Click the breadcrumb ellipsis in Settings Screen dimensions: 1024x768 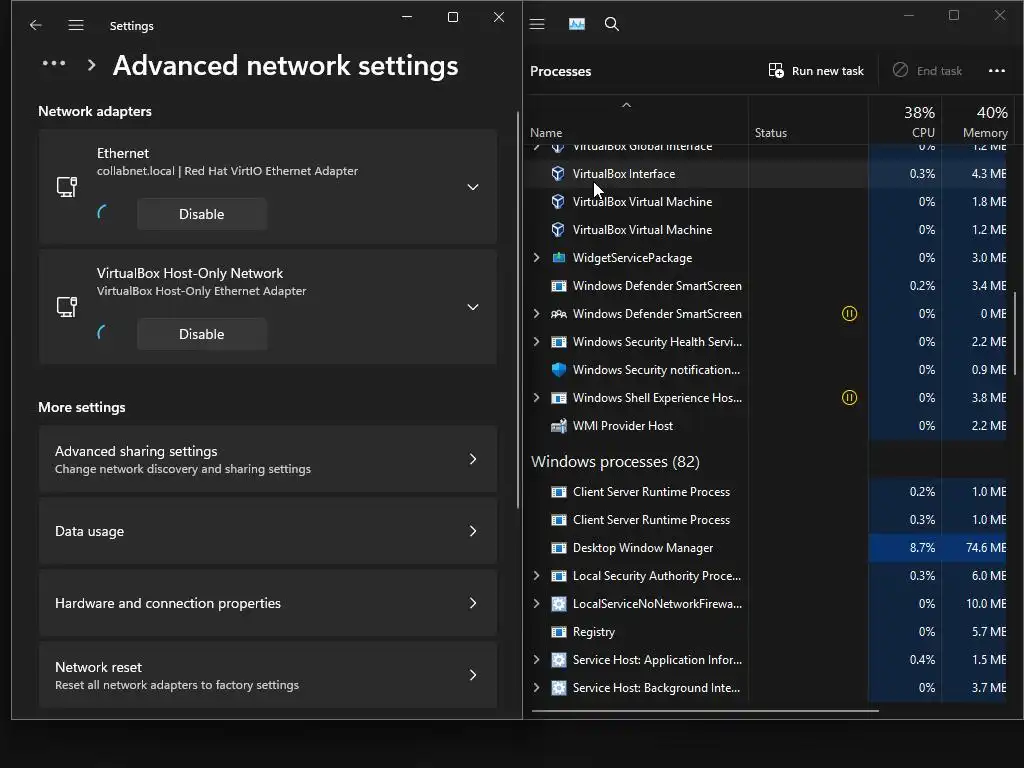coord(54,65)
